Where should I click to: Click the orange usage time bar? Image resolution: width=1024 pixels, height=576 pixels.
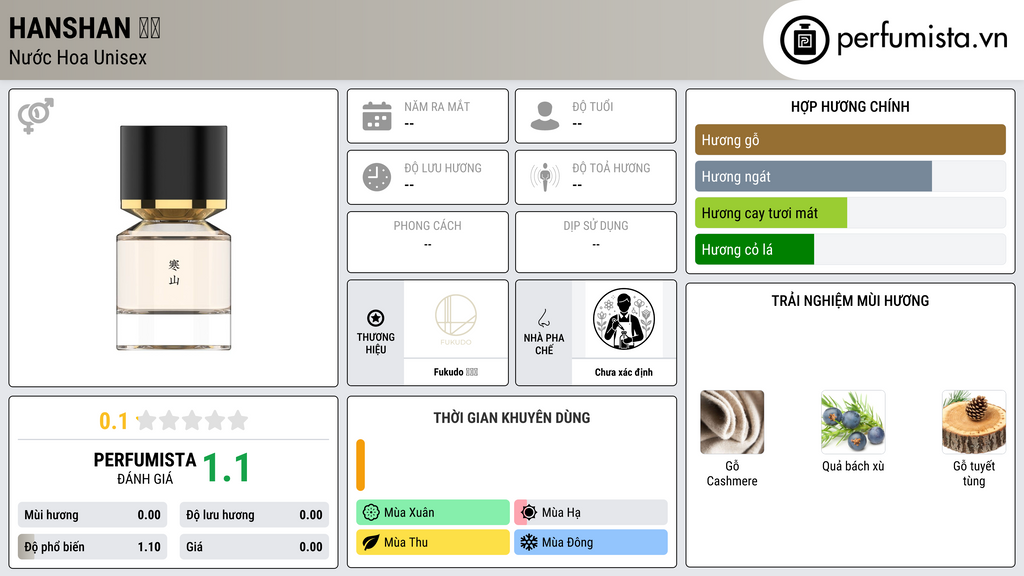360,465
